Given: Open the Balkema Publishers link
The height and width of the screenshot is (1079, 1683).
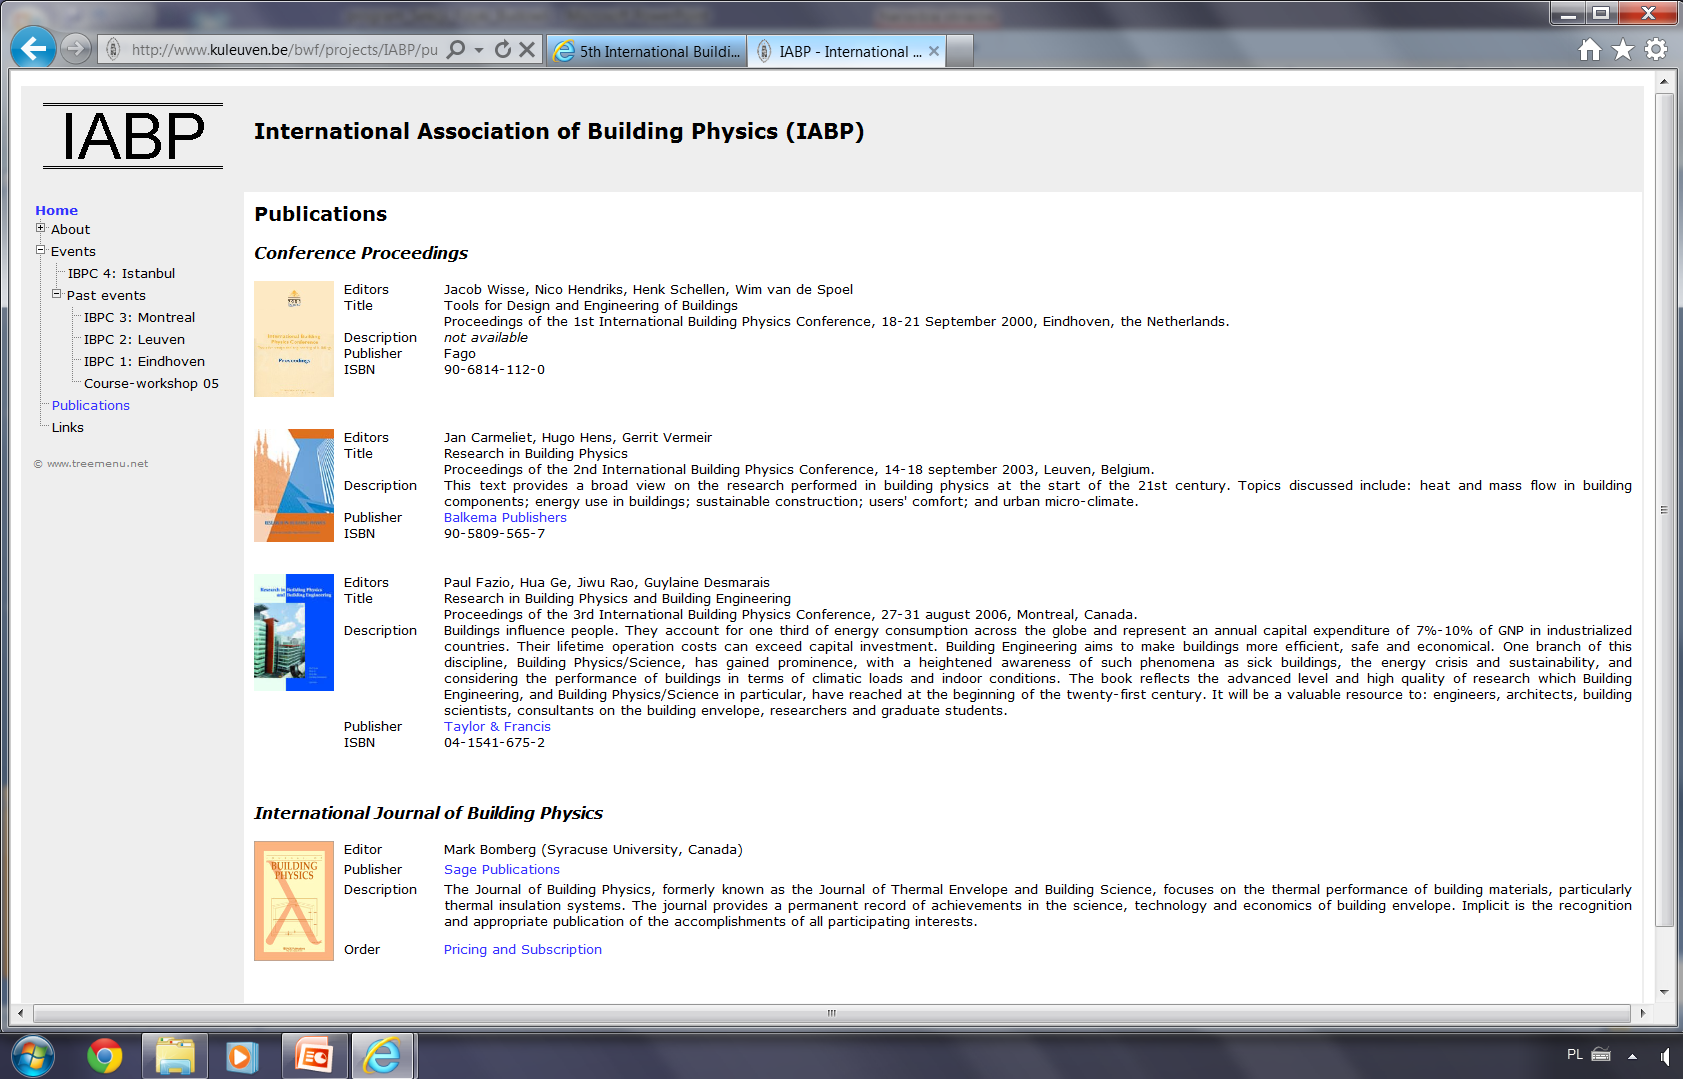Looking at the screenshot, I should (x=505, y=517).
